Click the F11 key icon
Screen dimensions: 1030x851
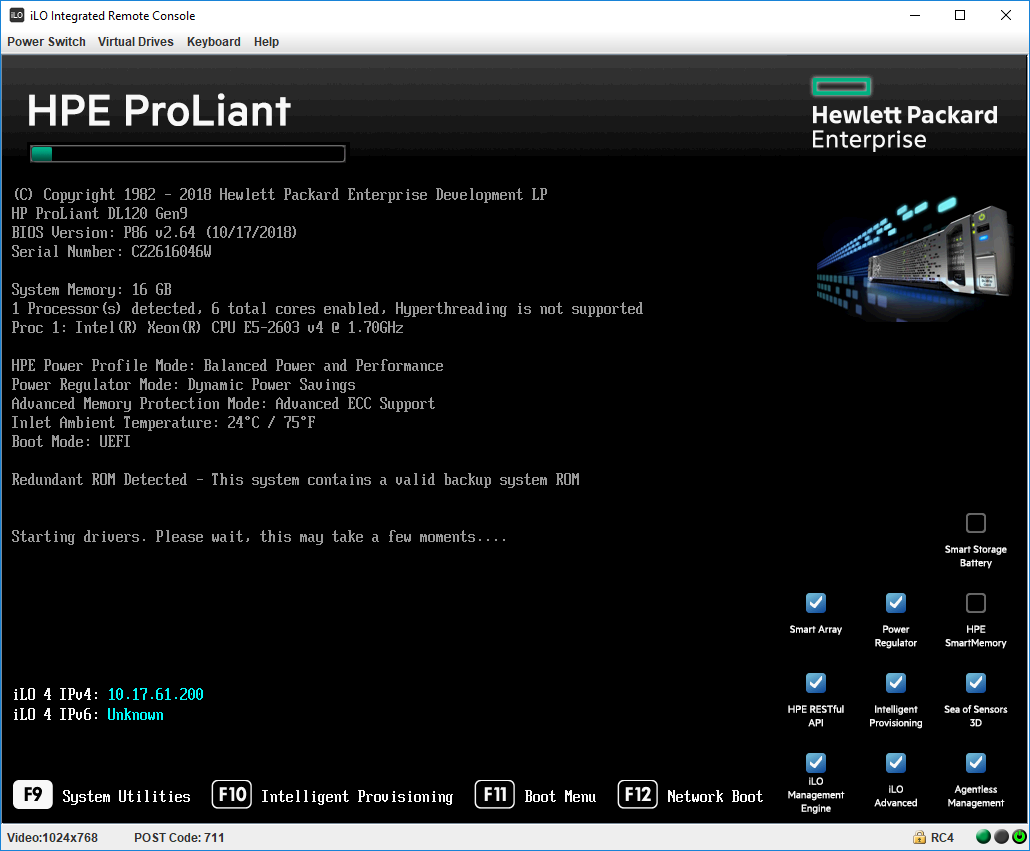[495, 795]
